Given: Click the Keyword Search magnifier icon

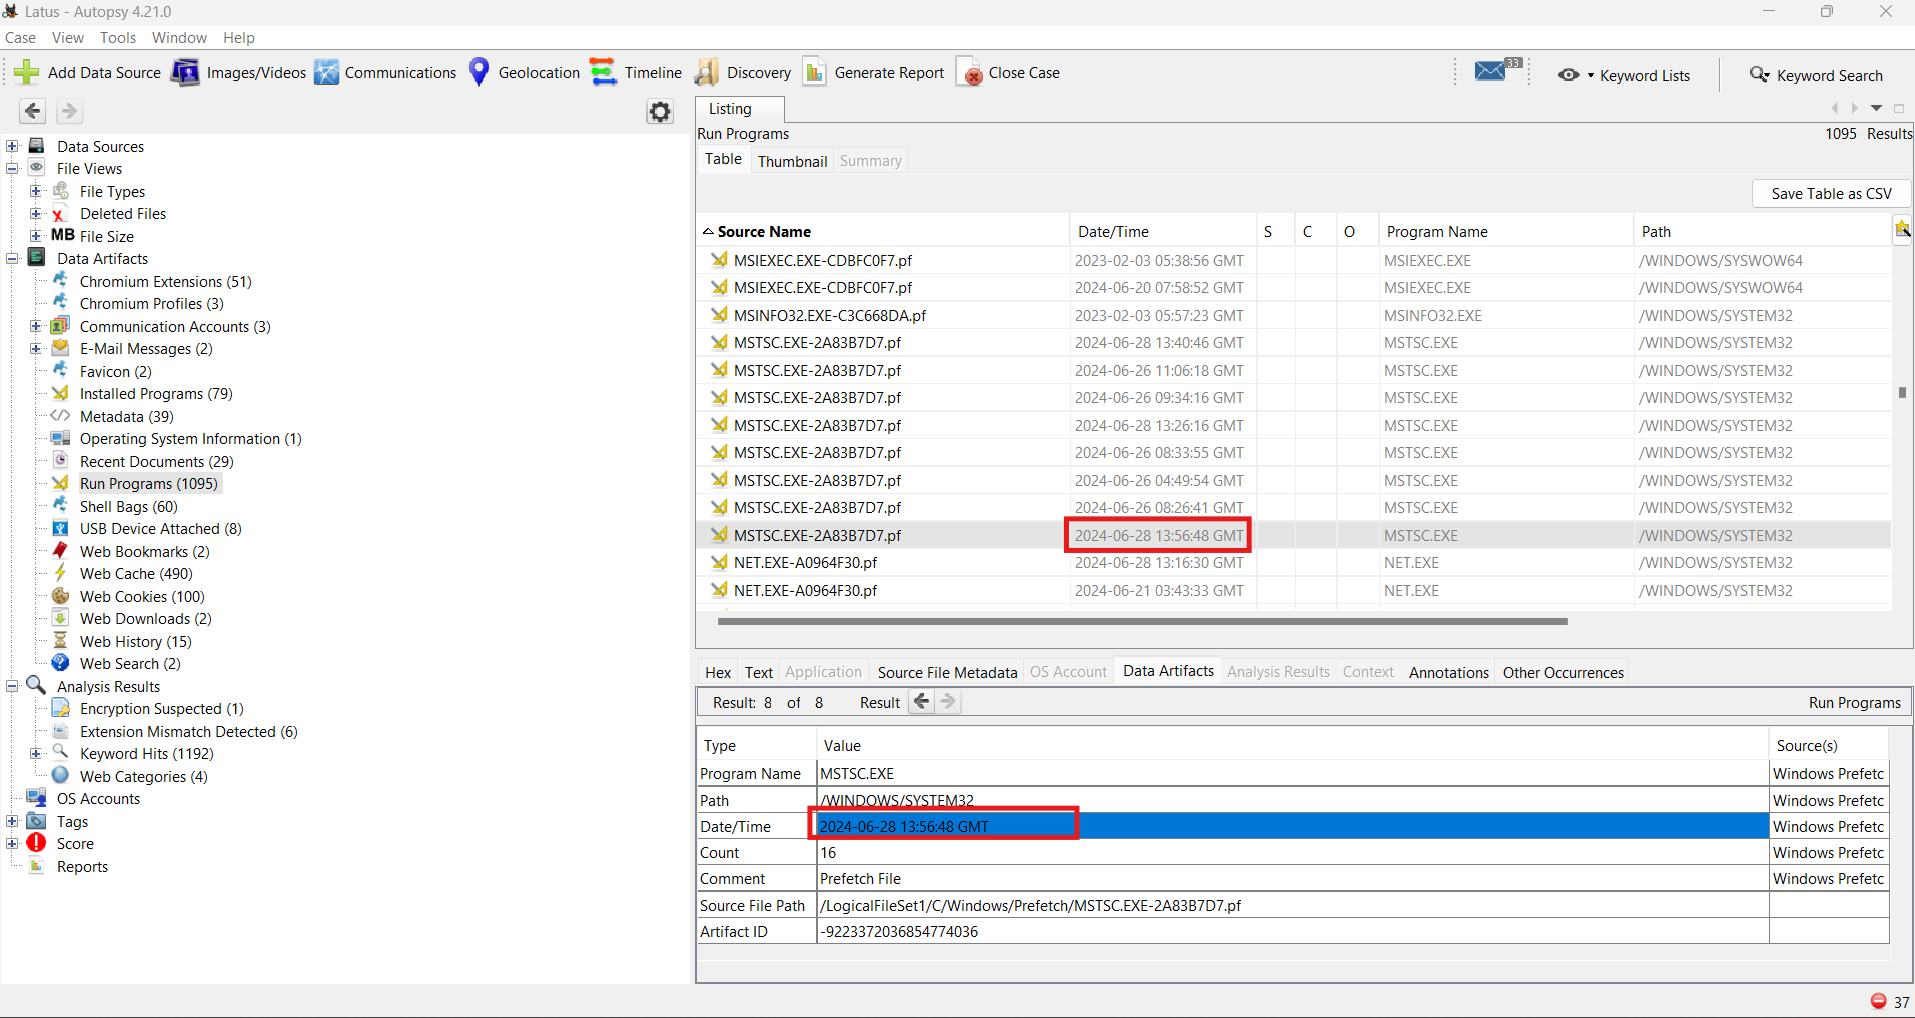Looking at the screenshot, I should point(1759,74).
